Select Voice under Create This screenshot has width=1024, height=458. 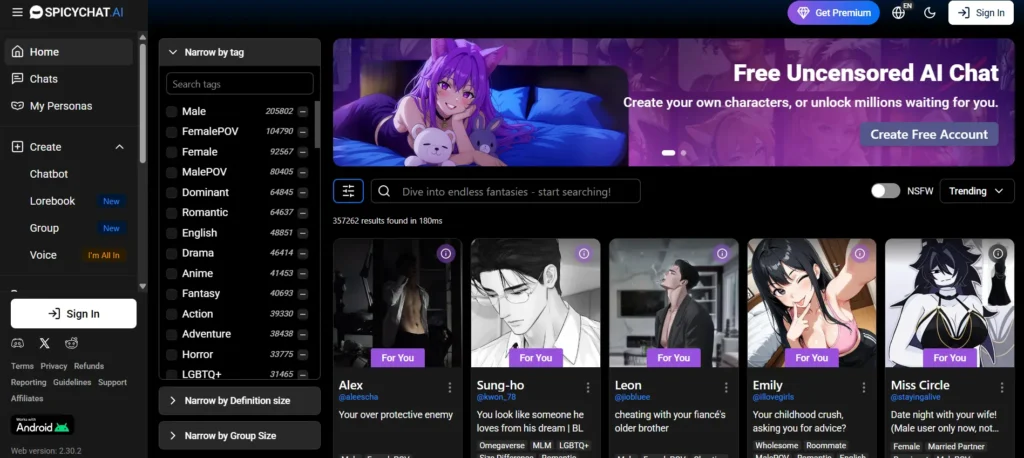coord(43,255)
